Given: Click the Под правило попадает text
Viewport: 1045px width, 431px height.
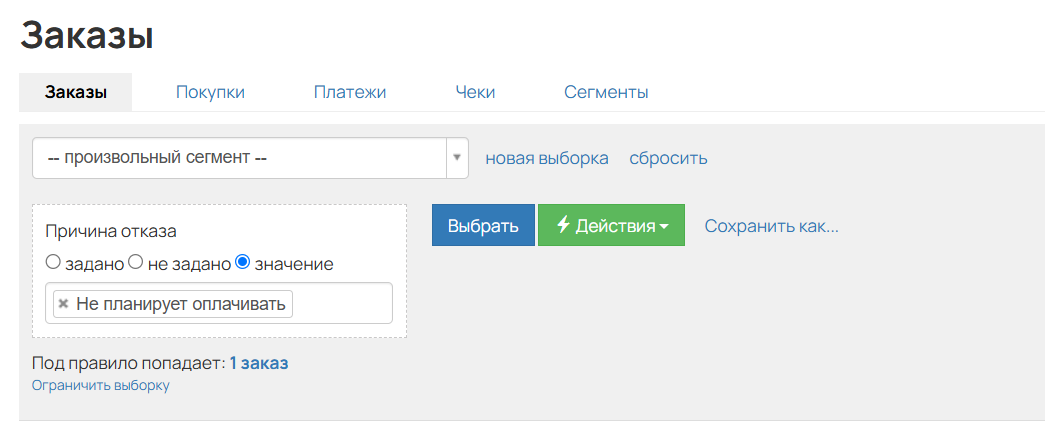Looking at the screenshot, I should click(x=129, y=364).
